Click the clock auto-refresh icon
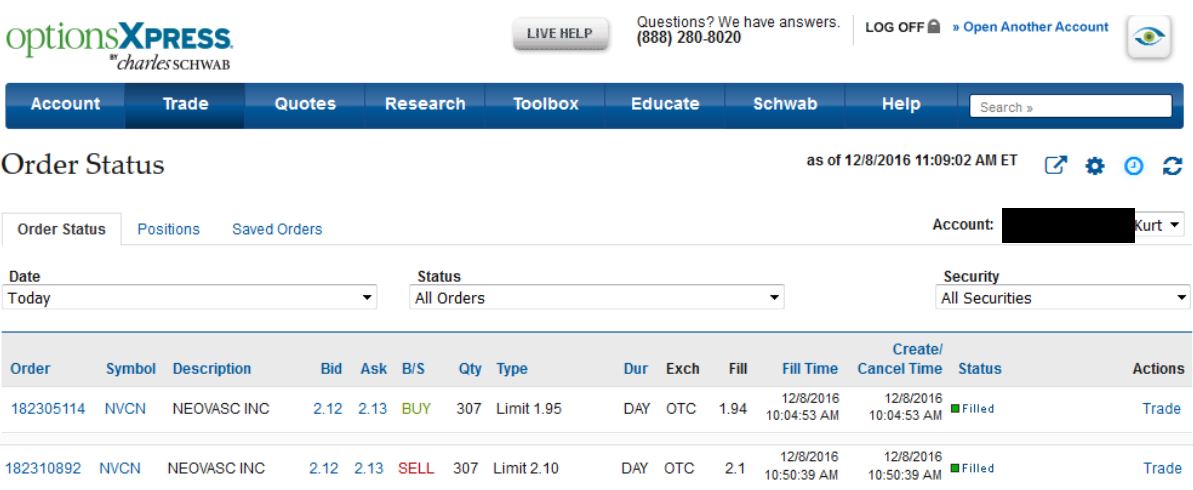This screenshot has height=490, width=1193. [1133, 166]
